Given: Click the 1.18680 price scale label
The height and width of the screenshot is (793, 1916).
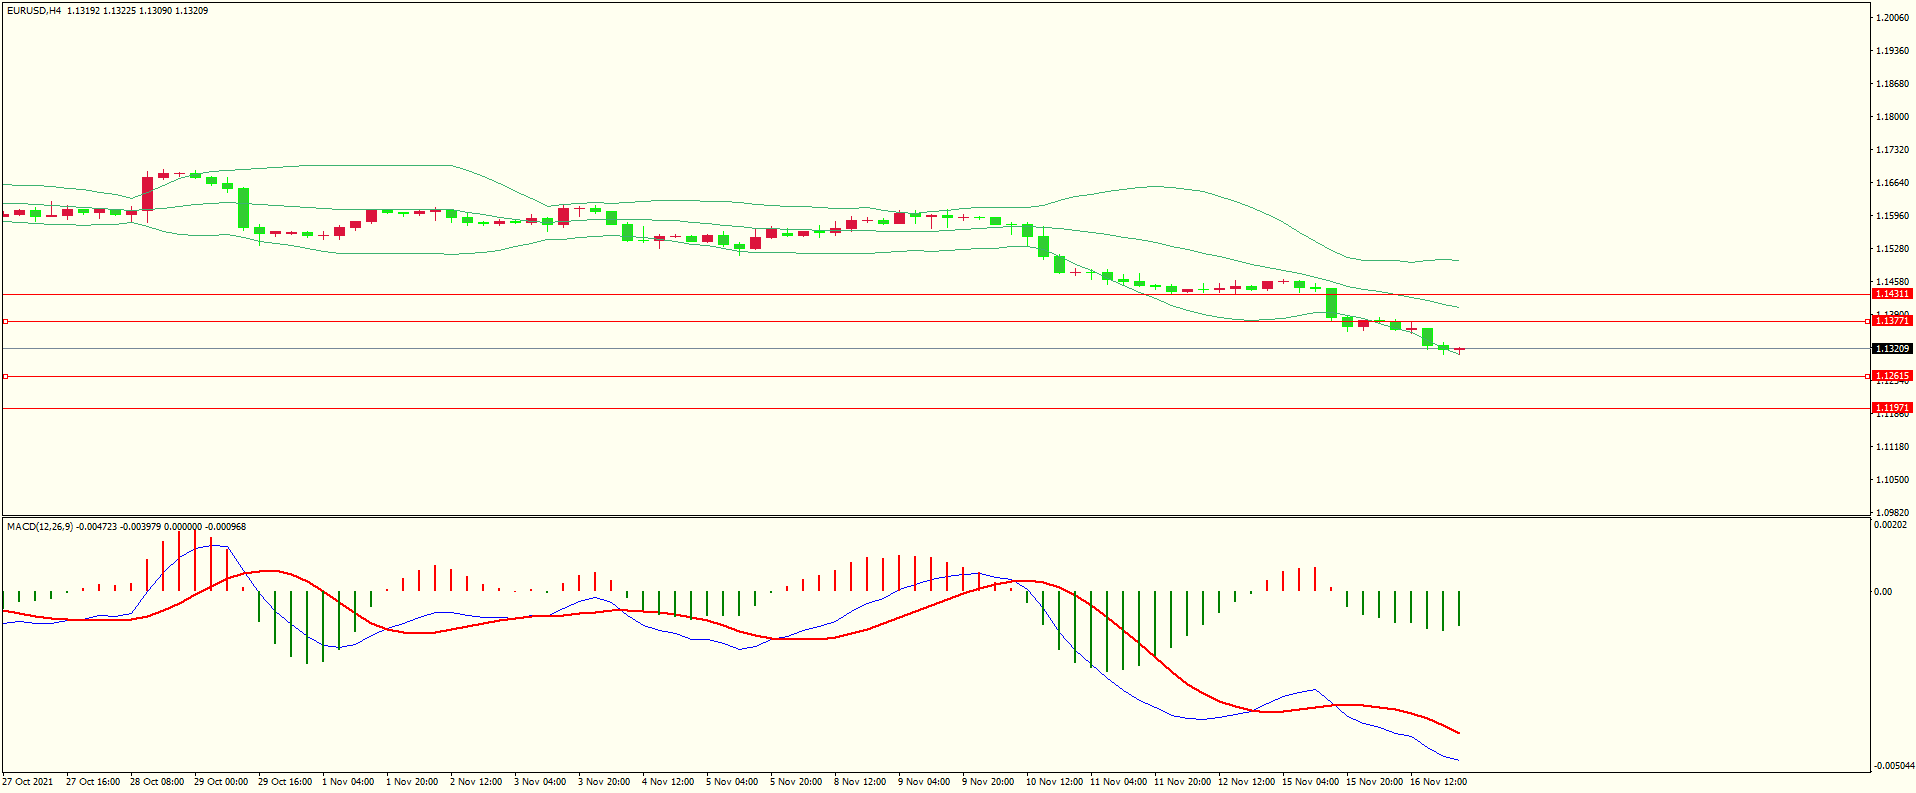Looking at the screenshot, I should coord(1892,84).
